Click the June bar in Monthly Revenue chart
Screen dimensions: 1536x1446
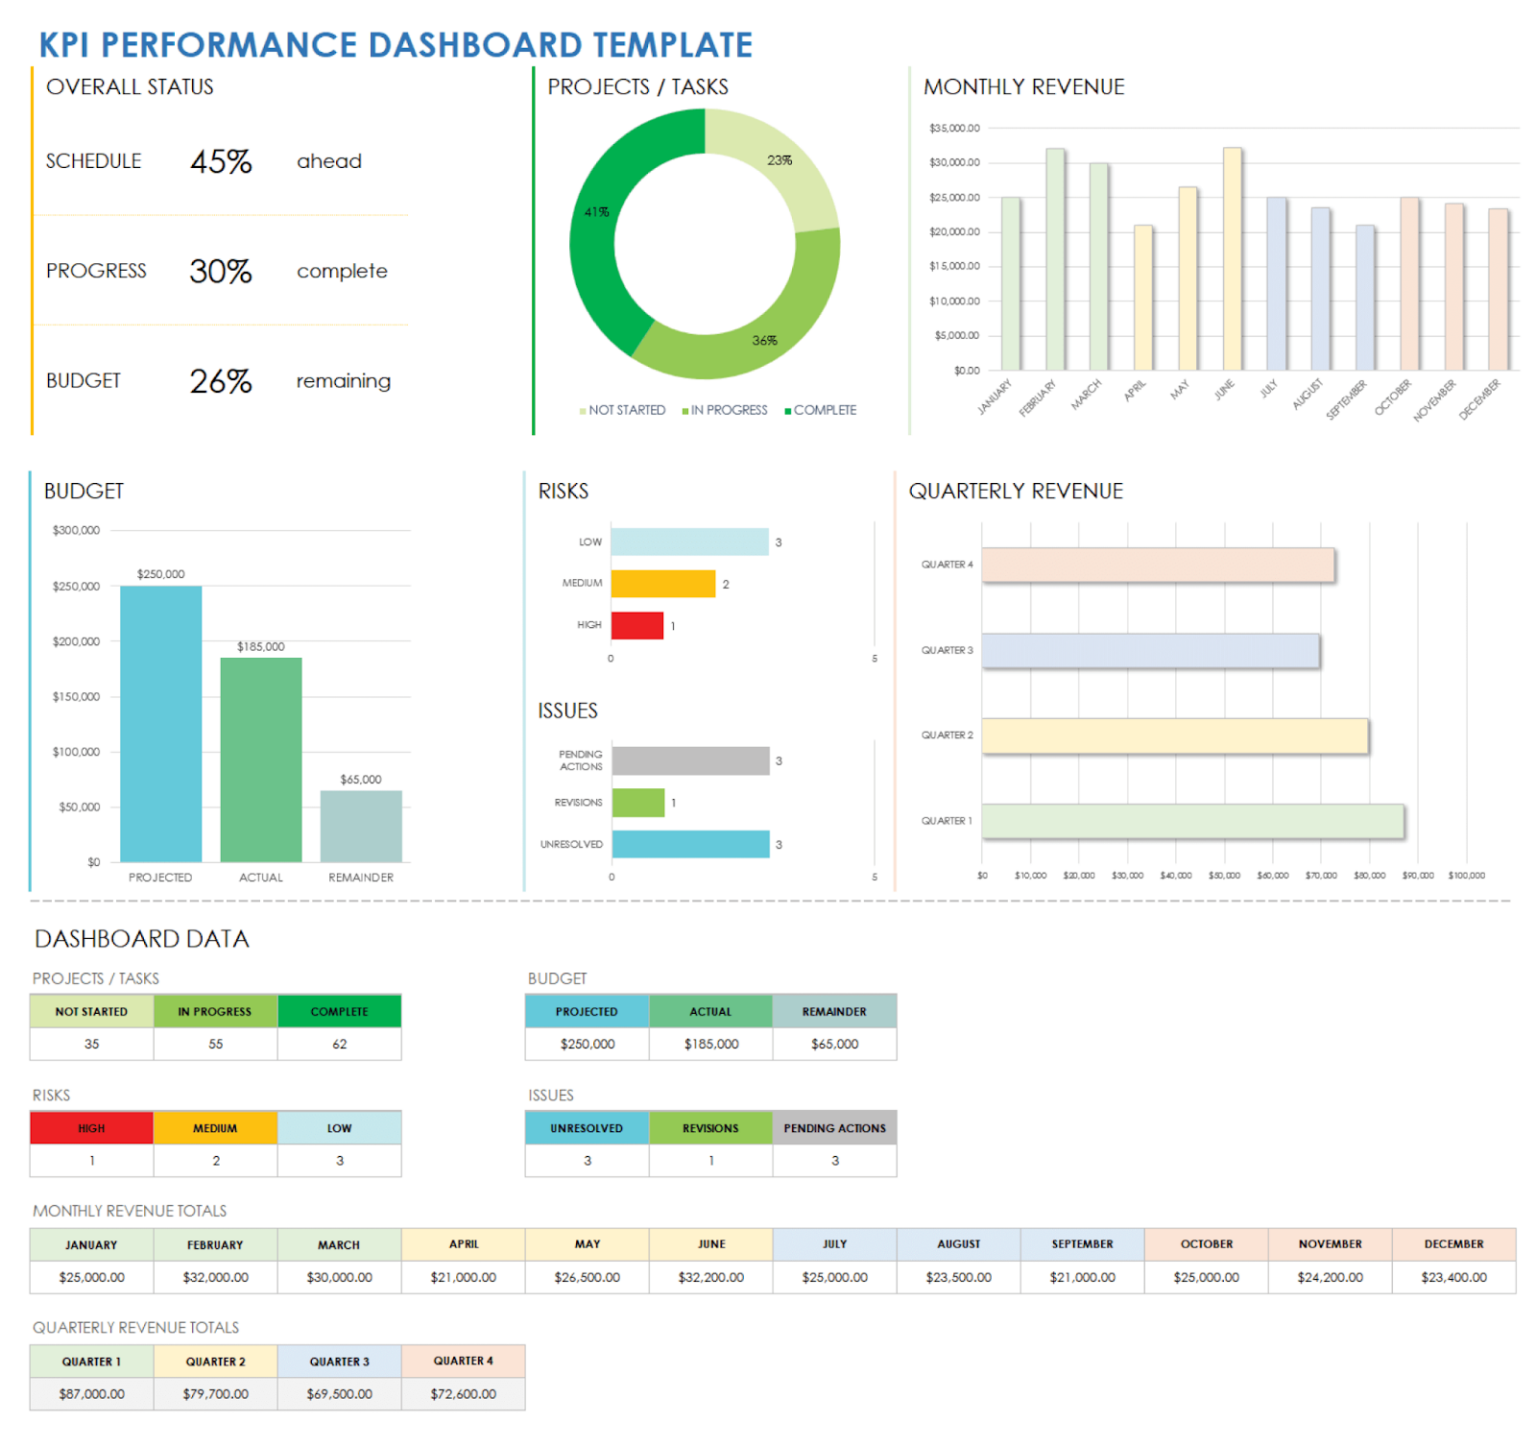coord(1232,259)
